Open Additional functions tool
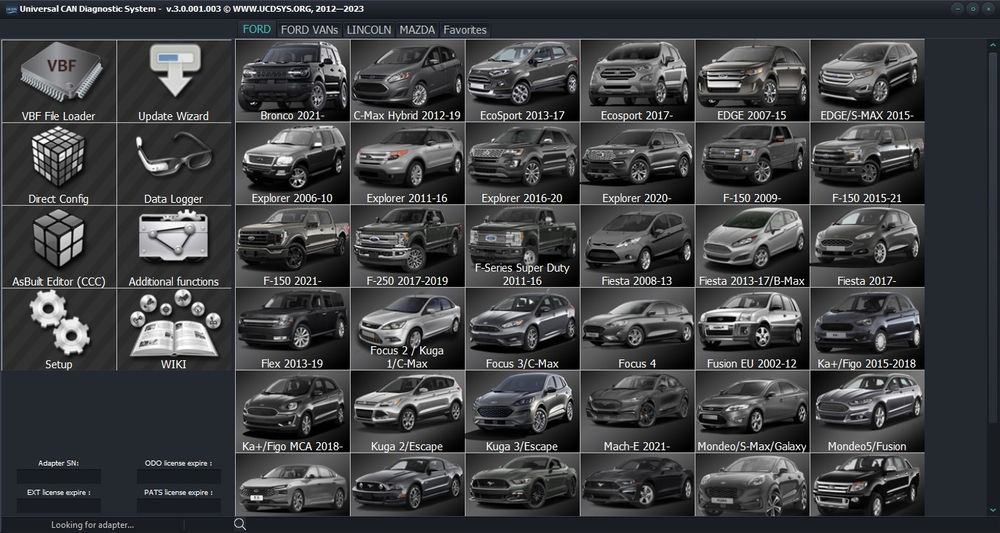Image resolution: width=1000 pixels, height=533 pixels. 174,247
